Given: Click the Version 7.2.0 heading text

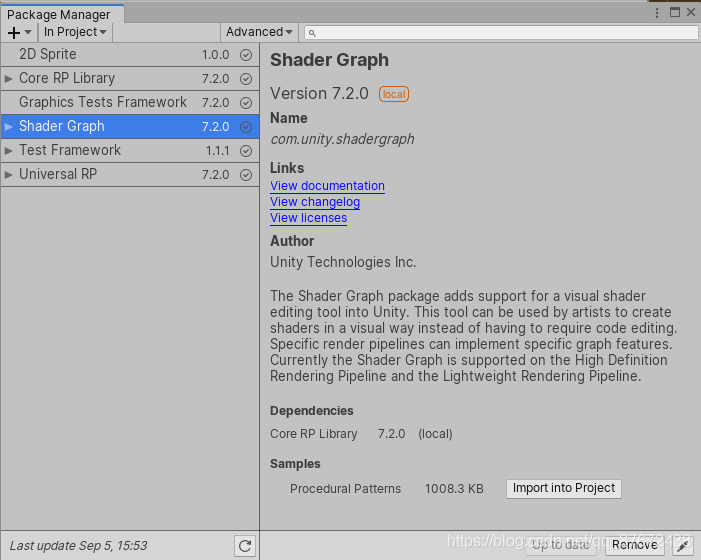Looking at the screenshot, I should pos(319,94).
